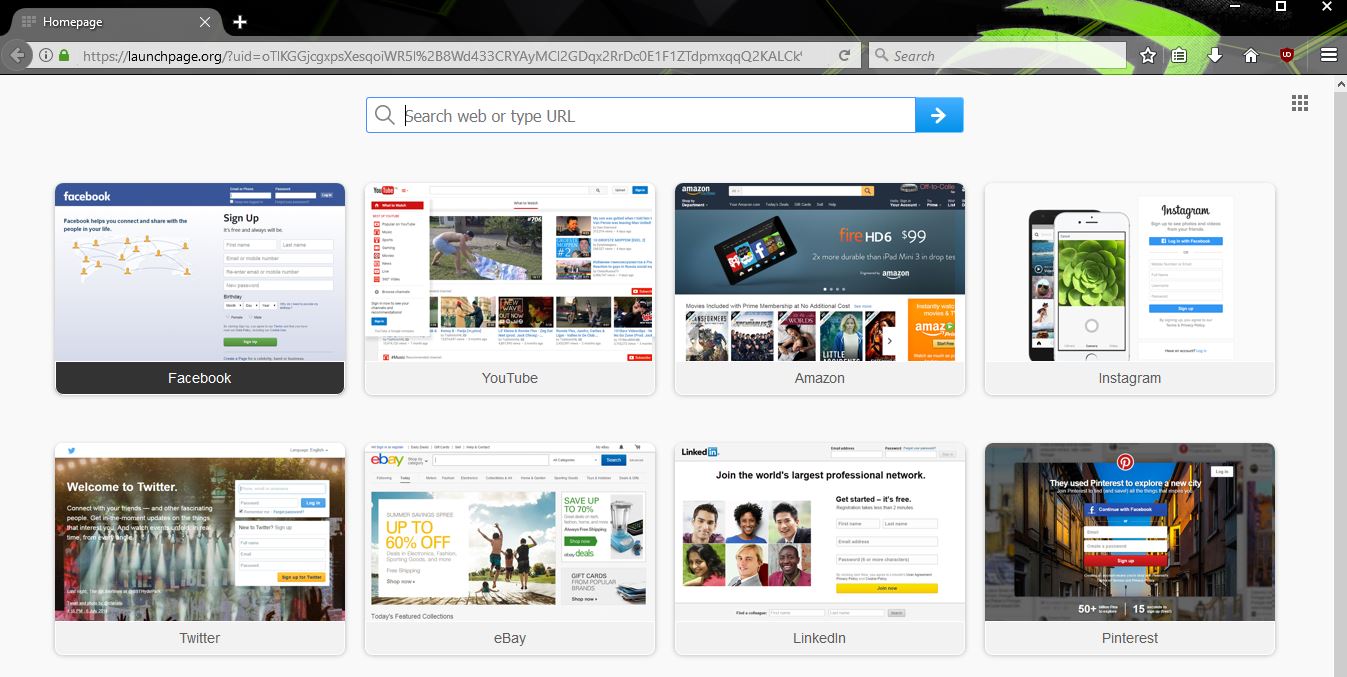1347x677 pixels.
Task: Open the downloads arrow icon
Action: point(1215,56)
